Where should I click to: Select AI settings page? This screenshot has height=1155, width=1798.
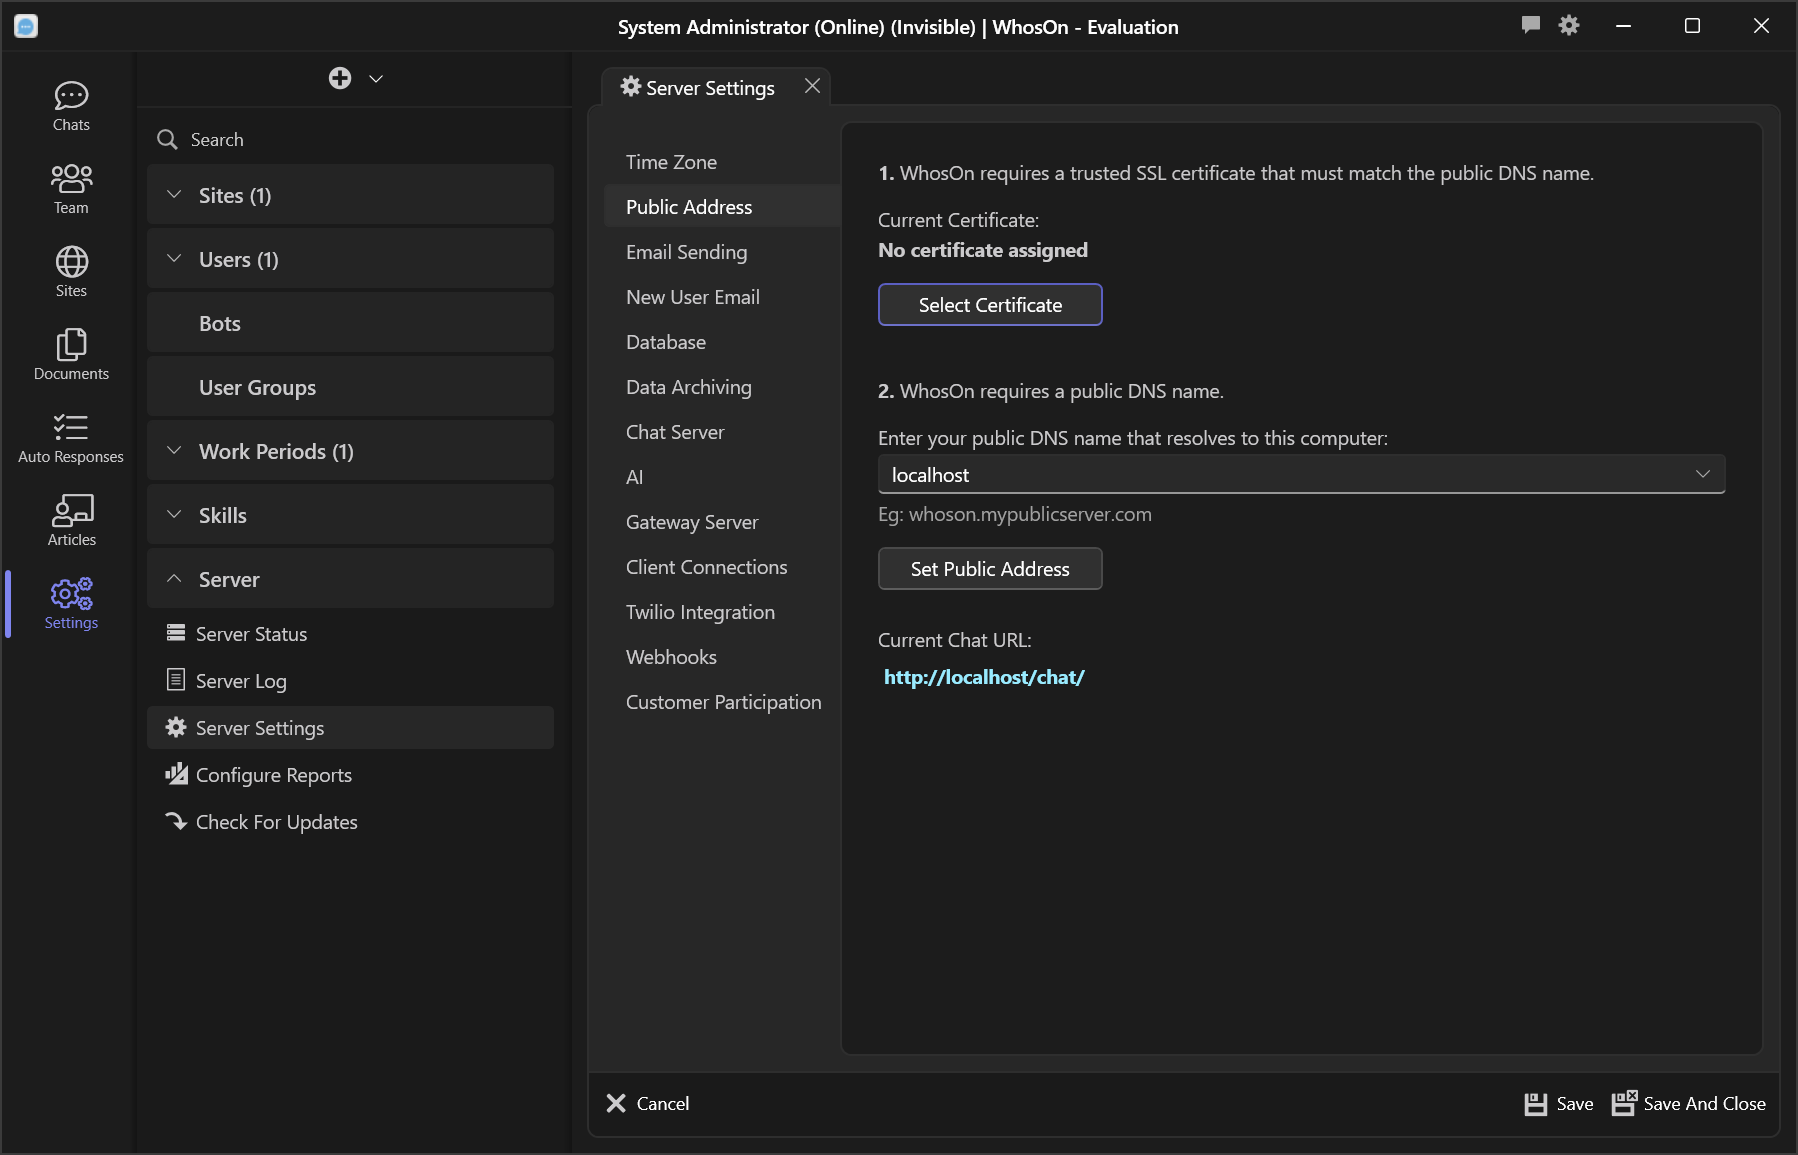click(x=722, y=477)
